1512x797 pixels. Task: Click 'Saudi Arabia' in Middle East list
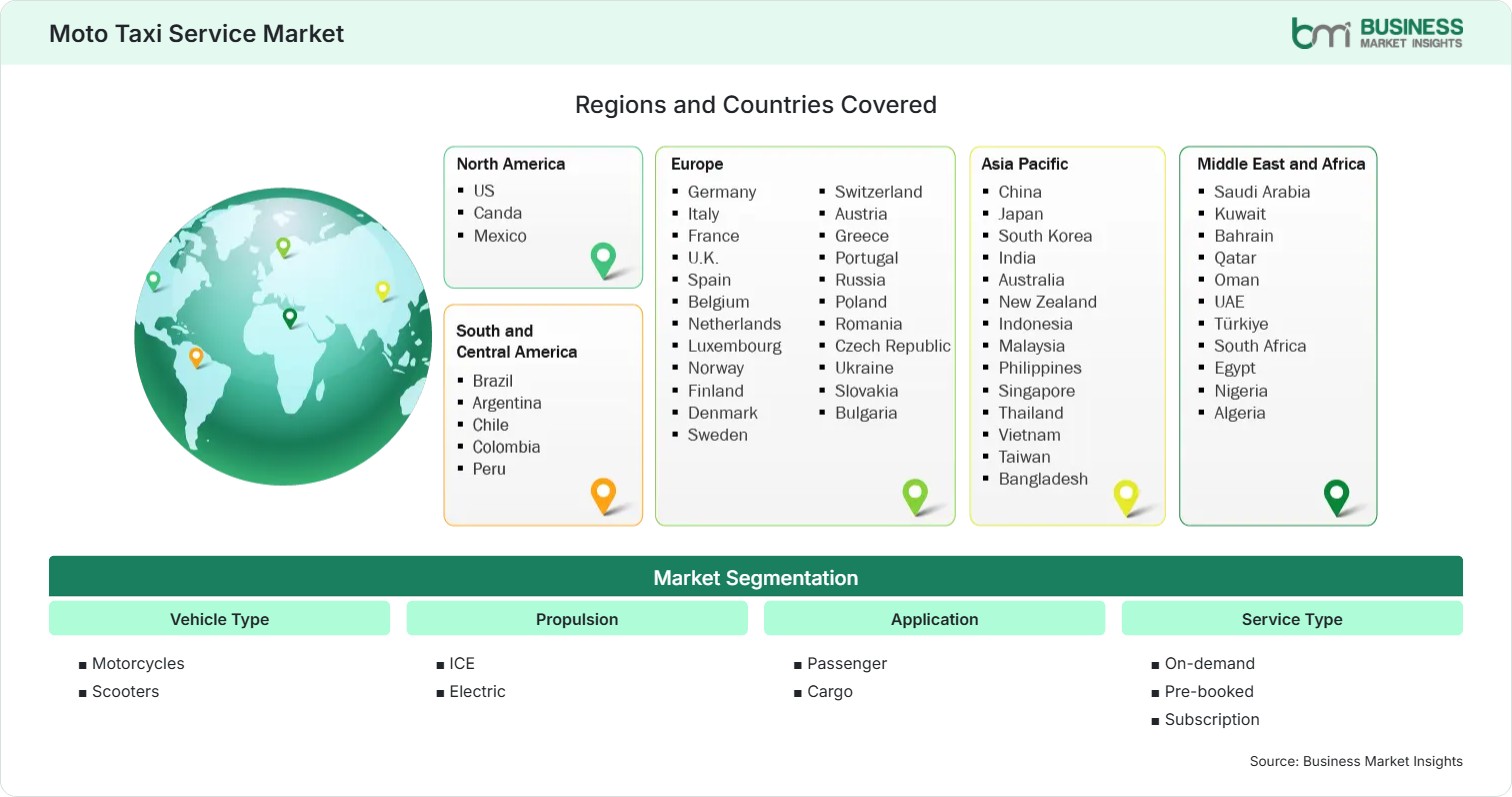click(1262, 191)
